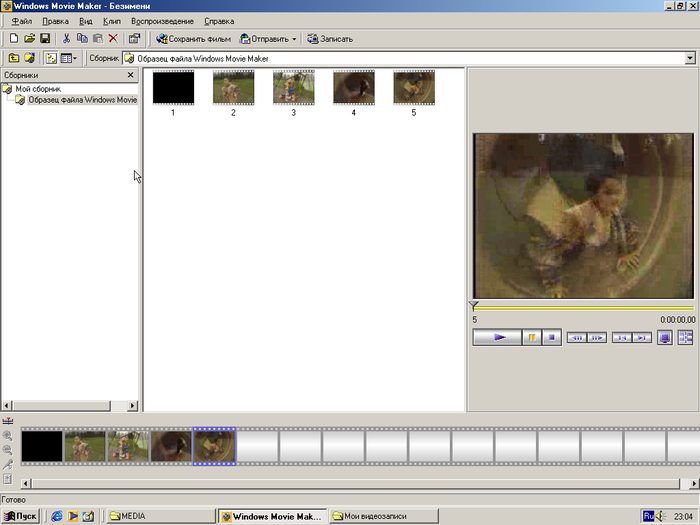Click the Save project floppy disk icon
Viewport: 700px width, 525px height.
tap(45, 39)
